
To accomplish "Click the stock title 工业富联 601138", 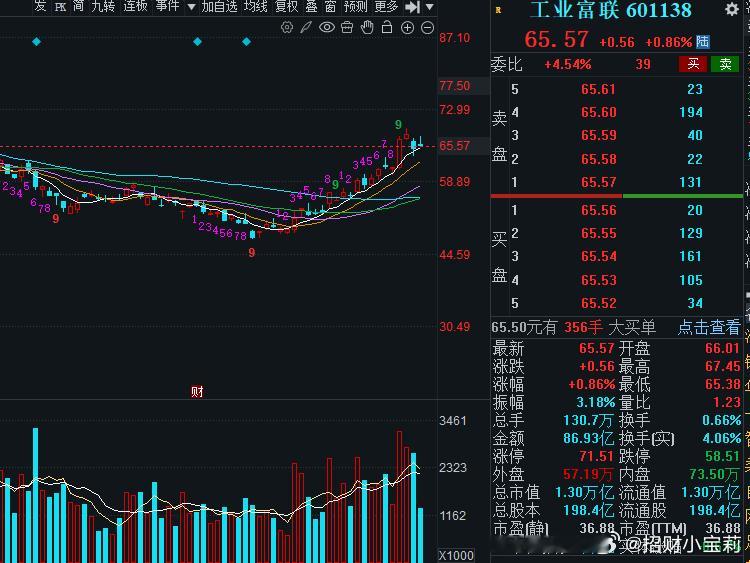I will click(611, 10).
